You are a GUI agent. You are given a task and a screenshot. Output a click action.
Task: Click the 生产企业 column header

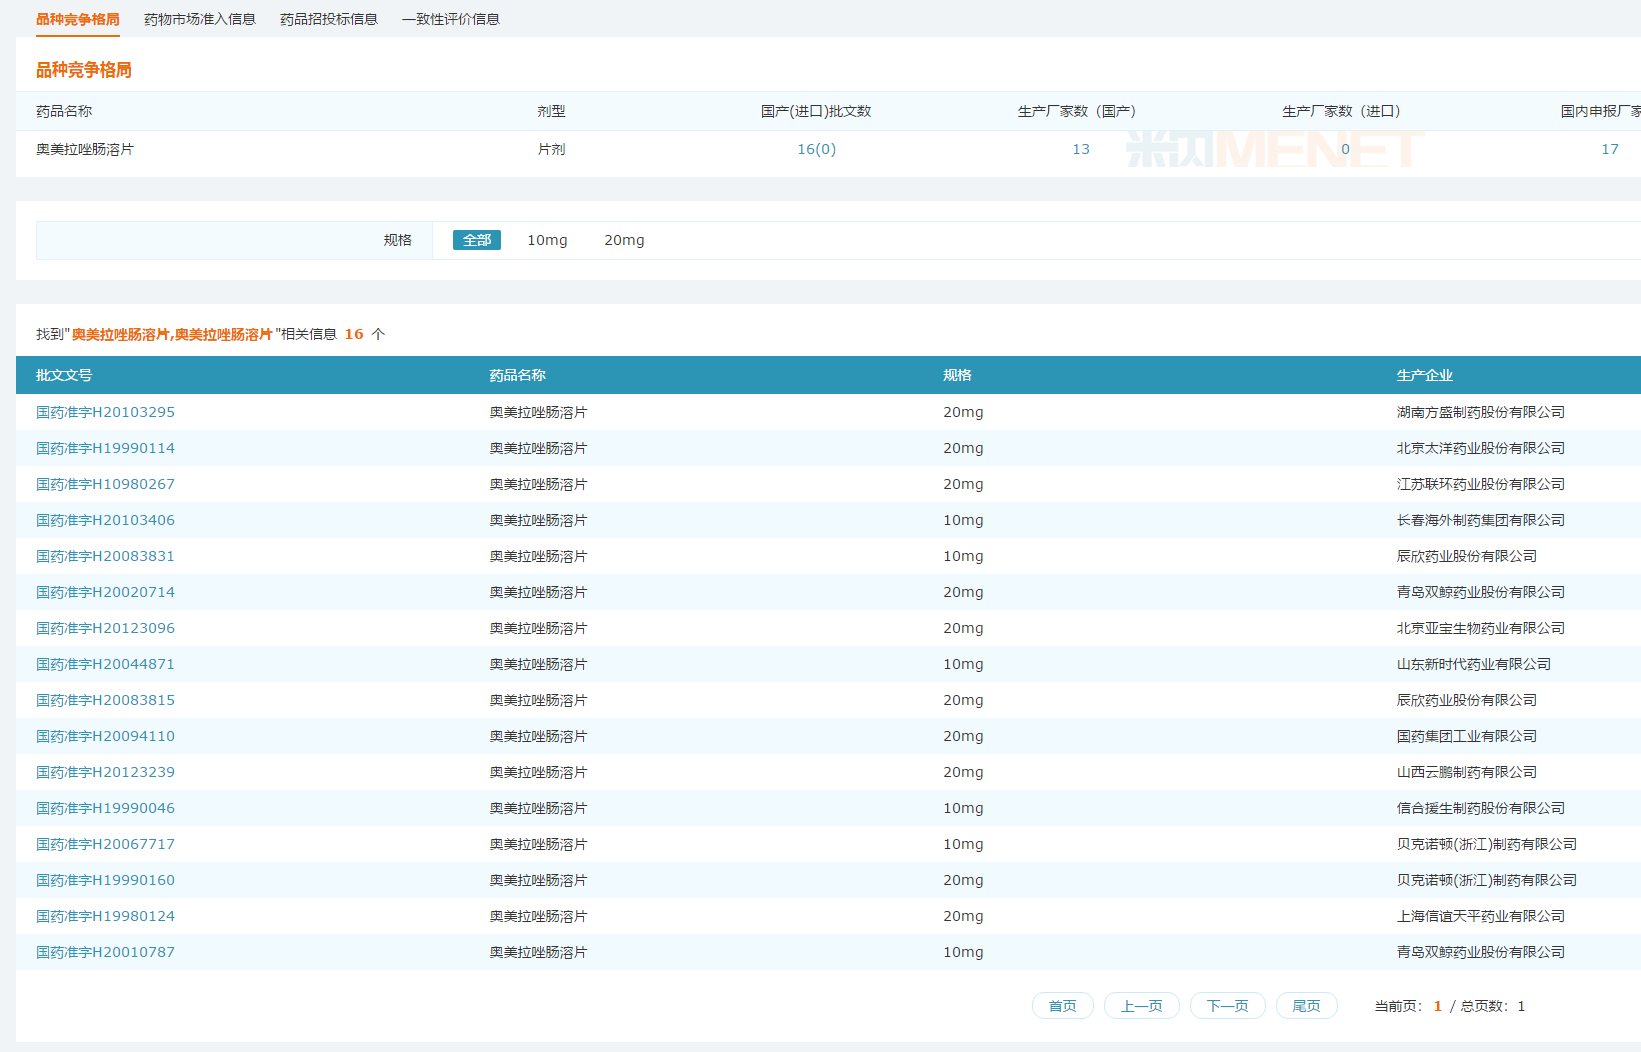point(1424,375)
